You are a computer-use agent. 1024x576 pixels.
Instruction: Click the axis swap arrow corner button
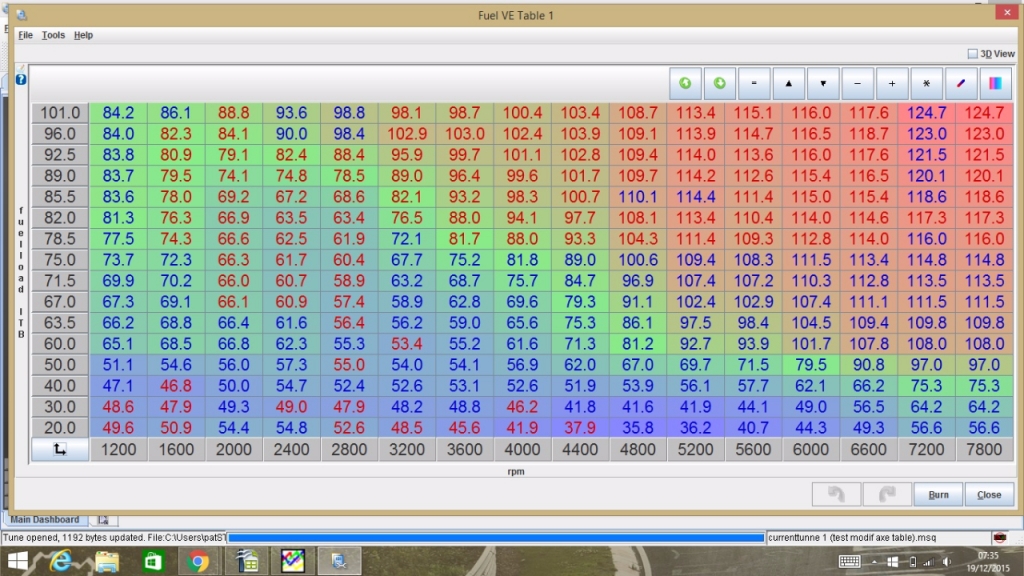click(59, 449)
